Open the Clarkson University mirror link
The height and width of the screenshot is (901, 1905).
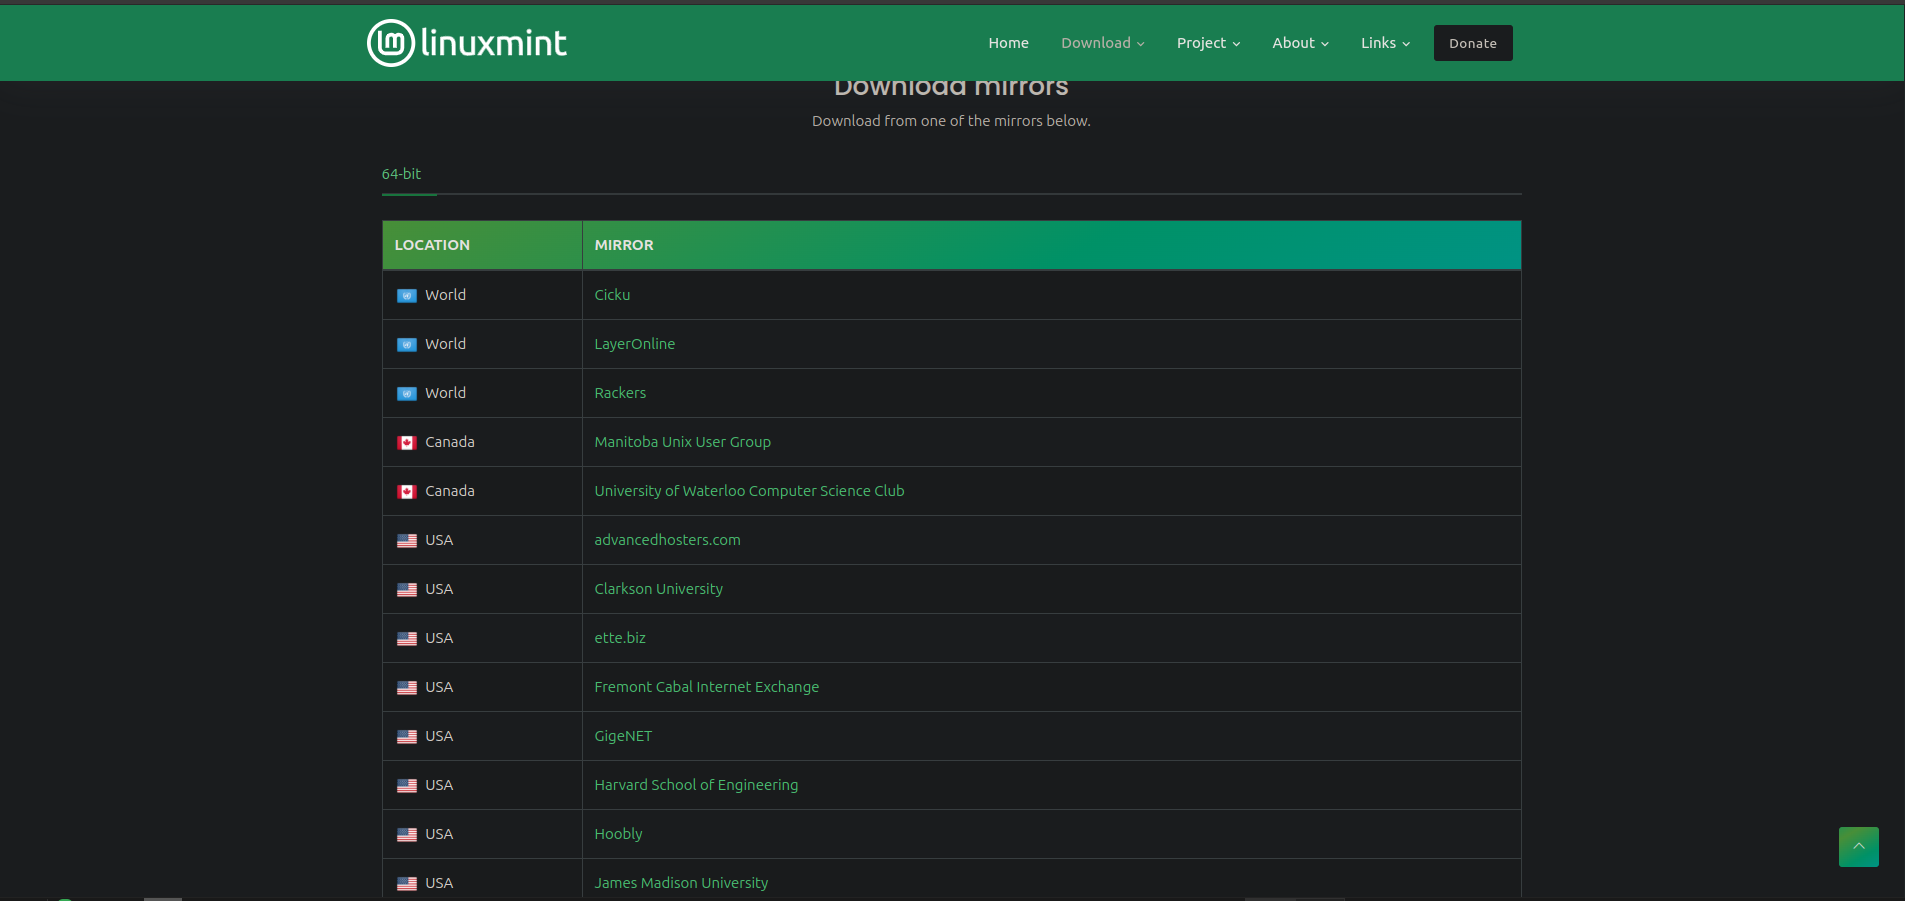pyautogui.click(x=658, y=589)
